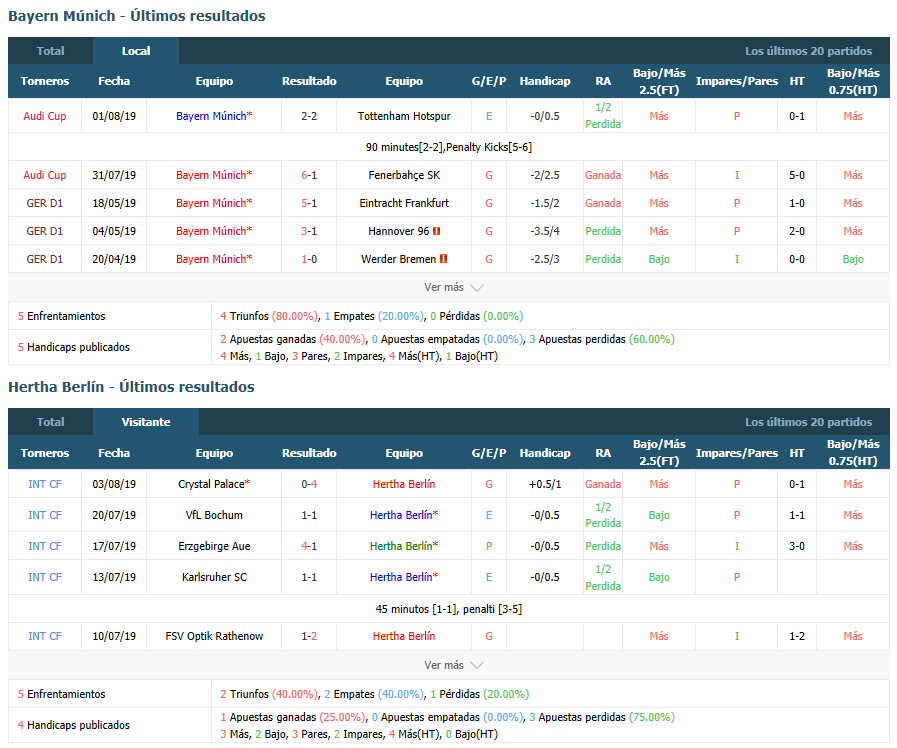897x748 pixels.
Task: Click the 6-1 result versus Fenerbahçe SK
Action: coord(309,175)
